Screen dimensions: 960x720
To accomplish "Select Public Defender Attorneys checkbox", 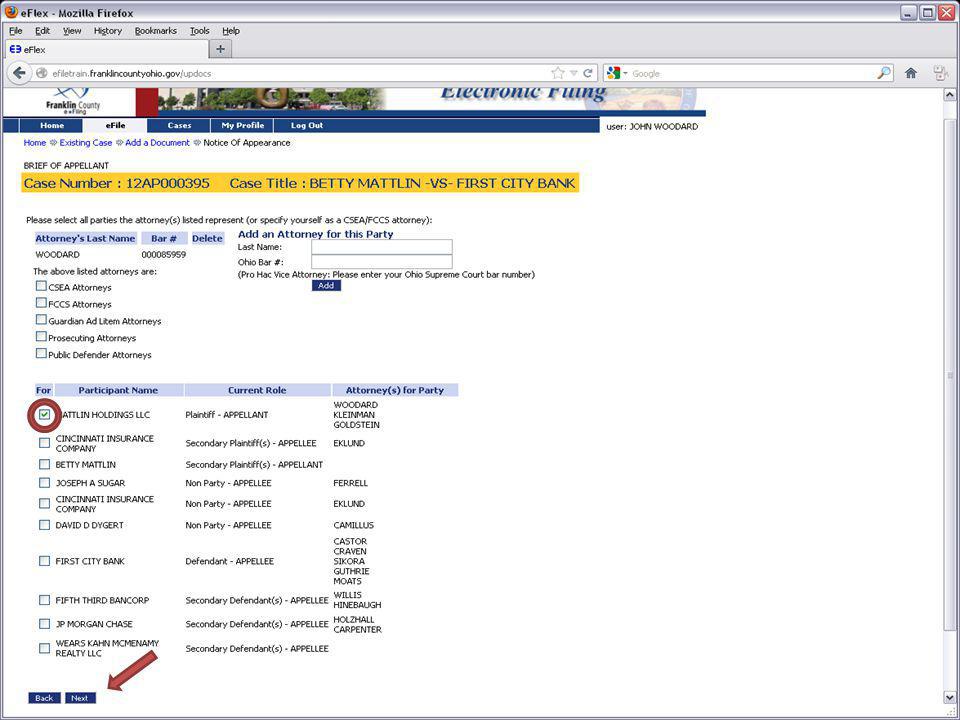I will coord(41,353).
